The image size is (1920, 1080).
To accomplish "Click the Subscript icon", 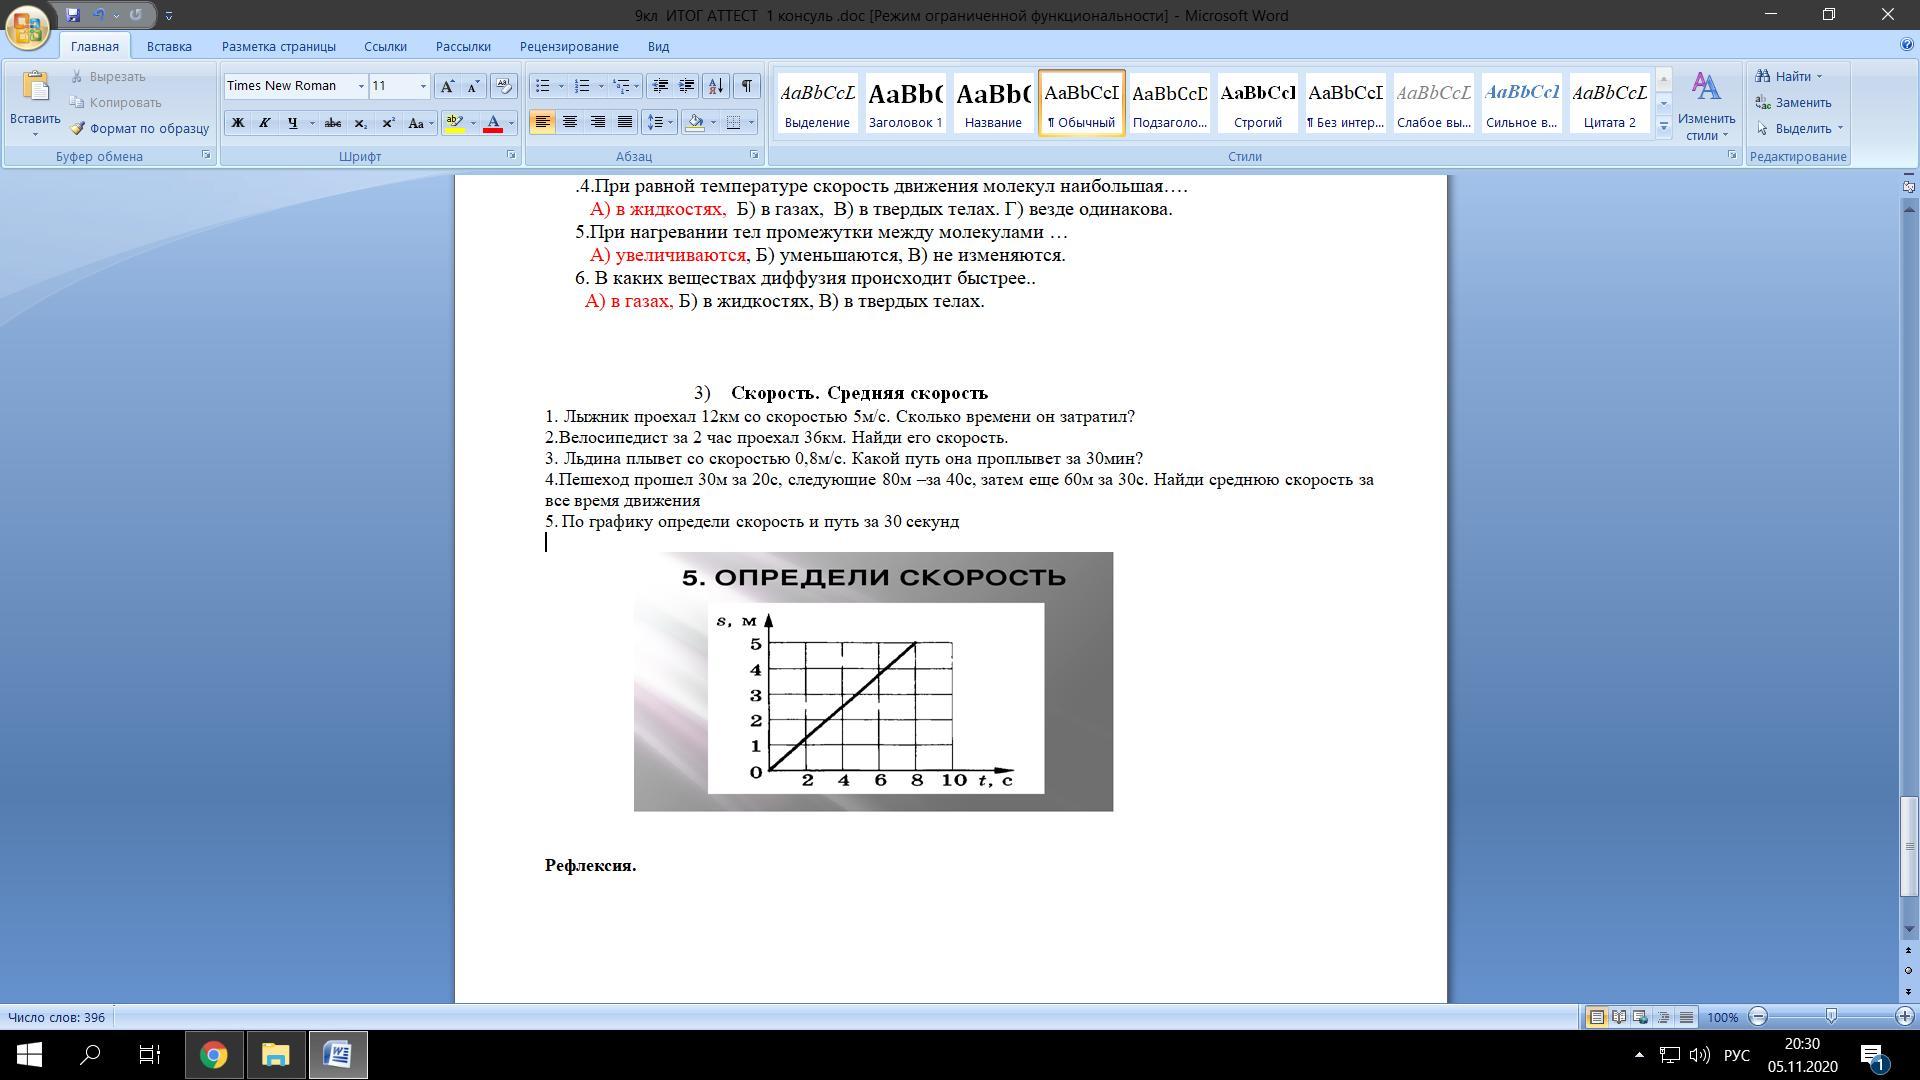I will coord(361,123).
